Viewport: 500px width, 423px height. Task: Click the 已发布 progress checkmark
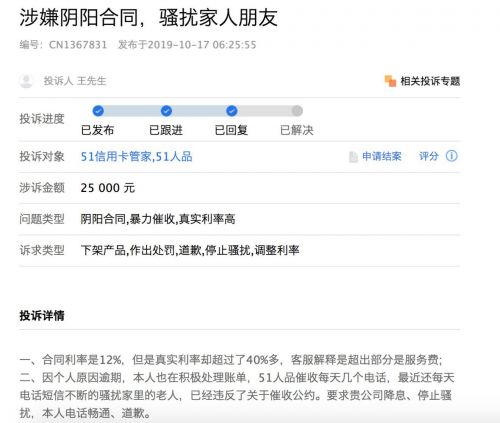click(x=98, y=111)
